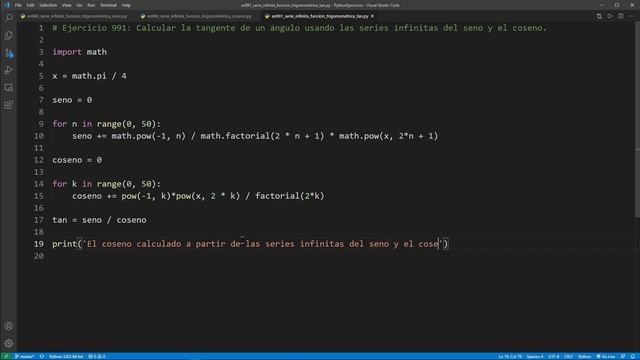Open the File menu

[x=18, y=5]
